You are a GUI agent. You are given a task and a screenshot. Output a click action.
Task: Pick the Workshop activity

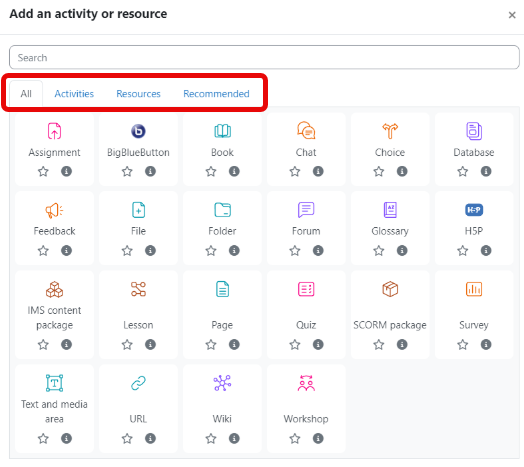point(306,400)
